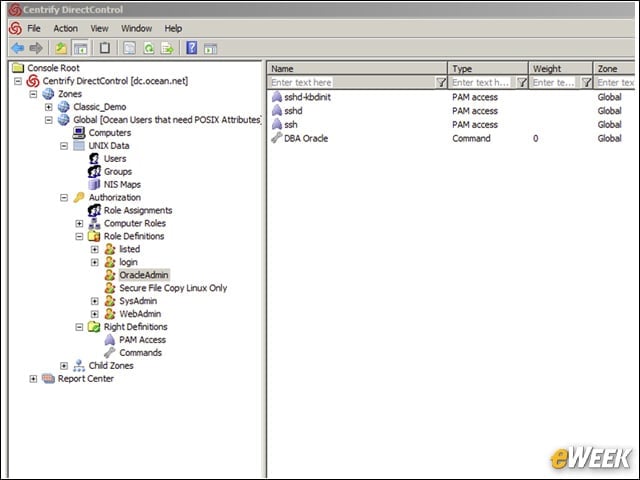
Task: Open the Window menu
Action: (136, 29)
